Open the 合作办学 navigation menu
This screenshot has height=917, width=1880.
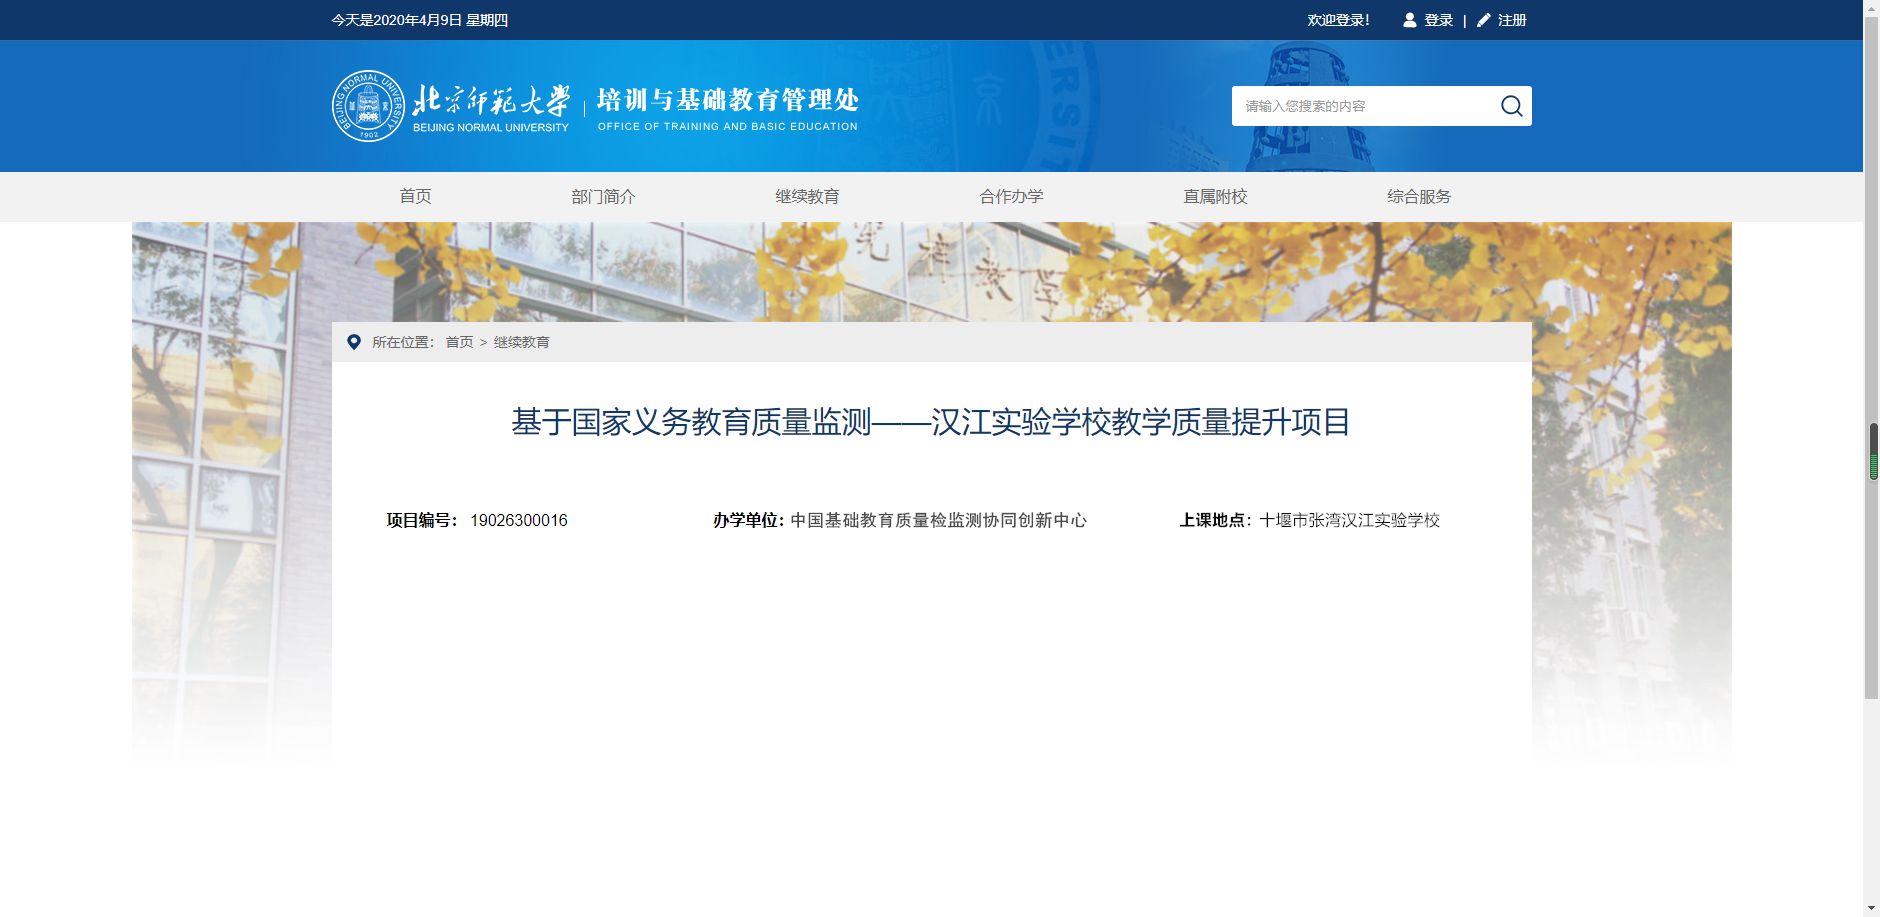tap(1012, 196)
